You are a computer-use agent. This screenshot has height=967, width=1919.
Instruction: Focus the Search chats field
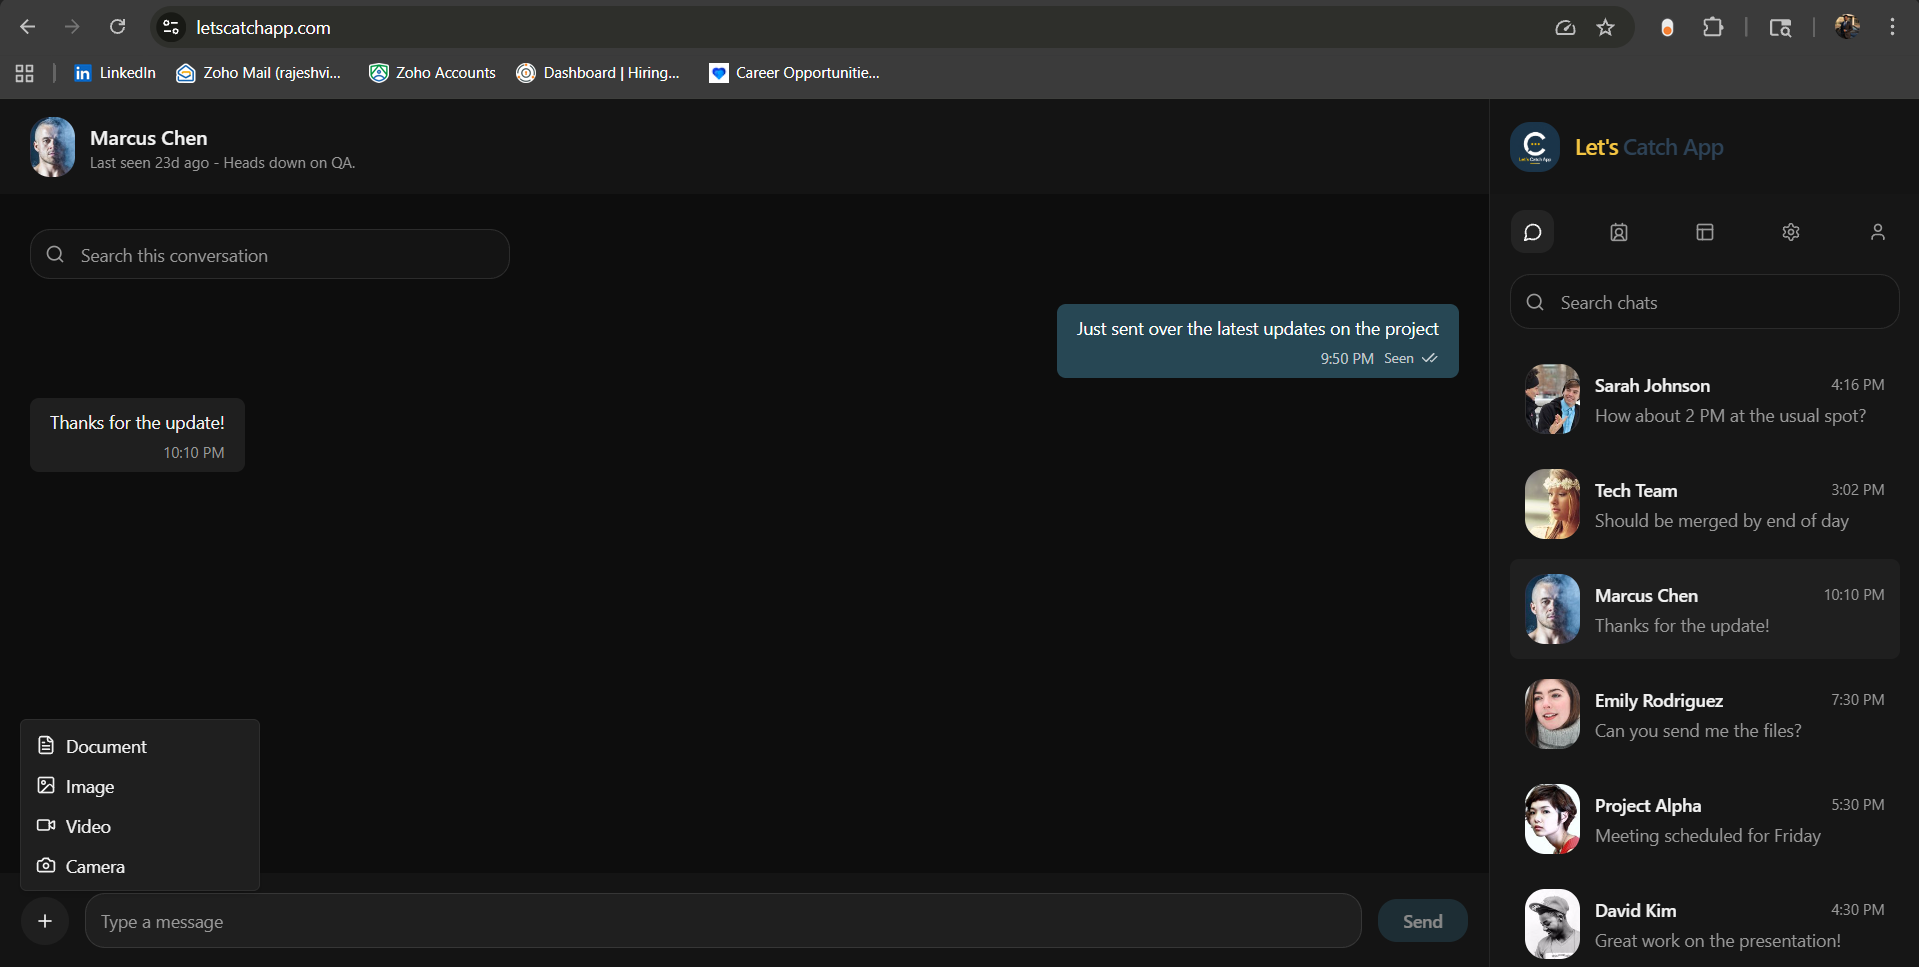[x=1704, y=302]
